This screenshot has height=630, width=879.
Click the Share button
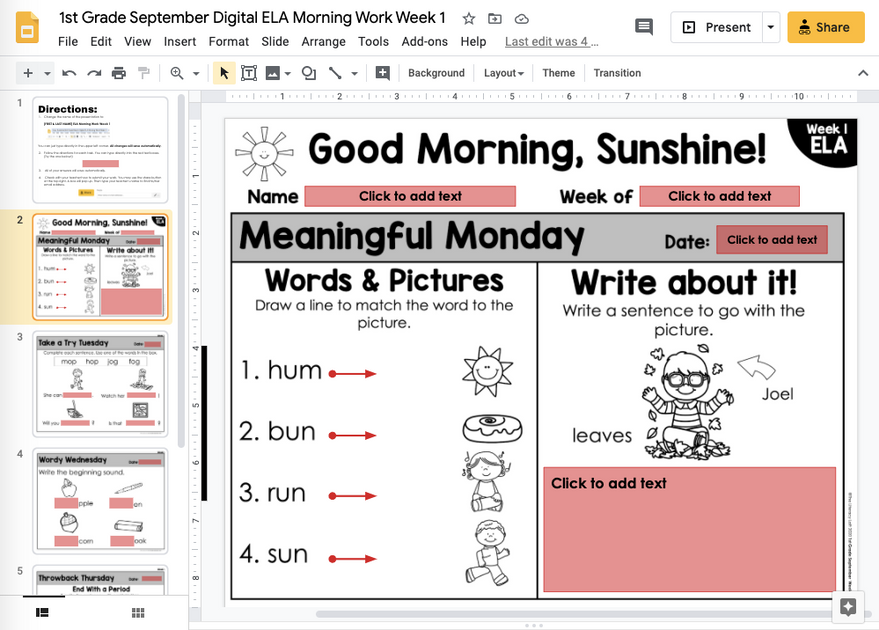pyautogui.click(x=825, y=27)
